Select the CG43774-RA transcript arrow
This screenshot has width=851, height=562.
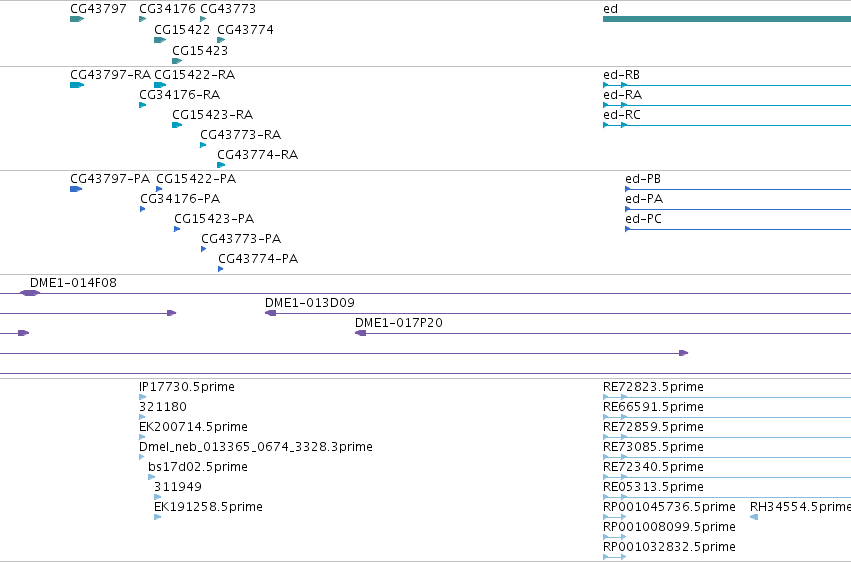pos(221,165)
